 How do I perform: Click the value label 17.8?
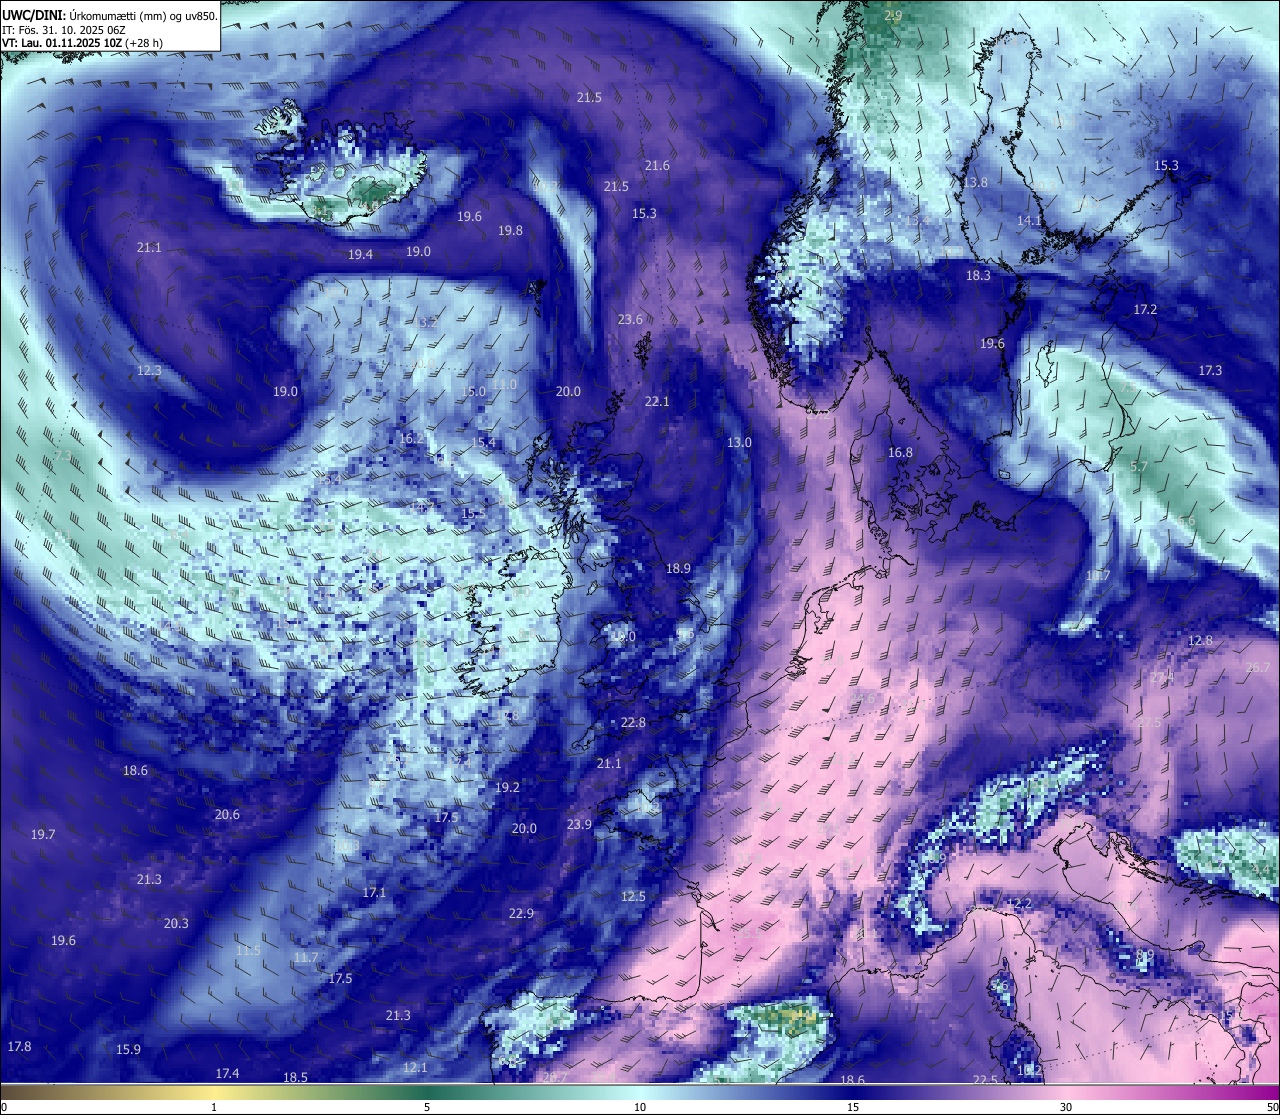(x=19, y=1046)
